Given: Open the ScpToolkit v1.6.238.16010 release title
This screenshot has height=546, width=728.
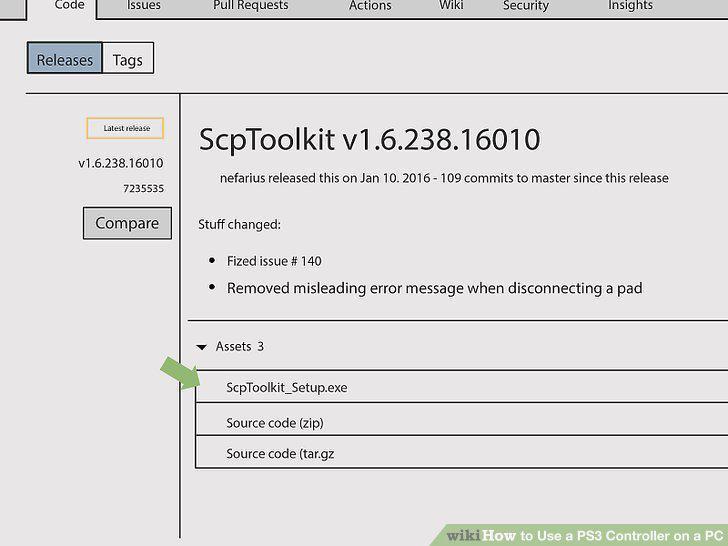Looking at the screenshot, I should coord(370,139).
